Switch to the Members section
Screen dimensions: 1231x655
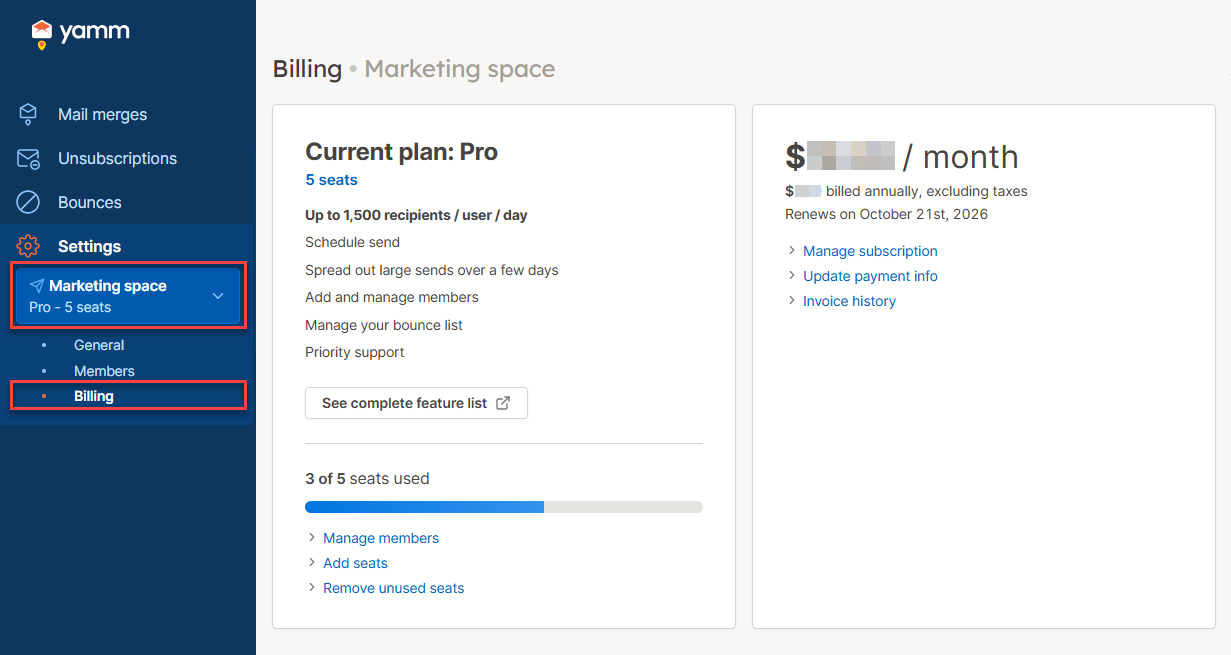pyautogui.click(x=104, y=370)
